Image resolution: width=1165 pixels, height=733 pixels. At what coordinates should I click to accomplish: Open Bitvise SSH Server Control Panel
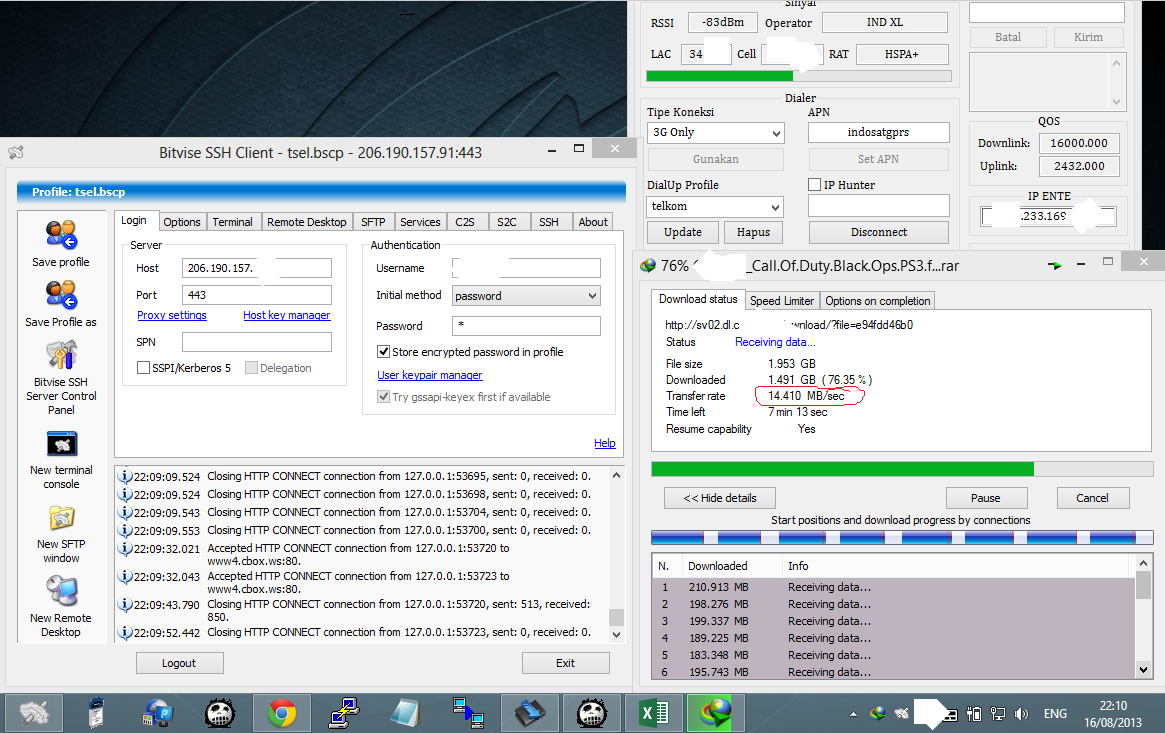(x=61, y=355)
